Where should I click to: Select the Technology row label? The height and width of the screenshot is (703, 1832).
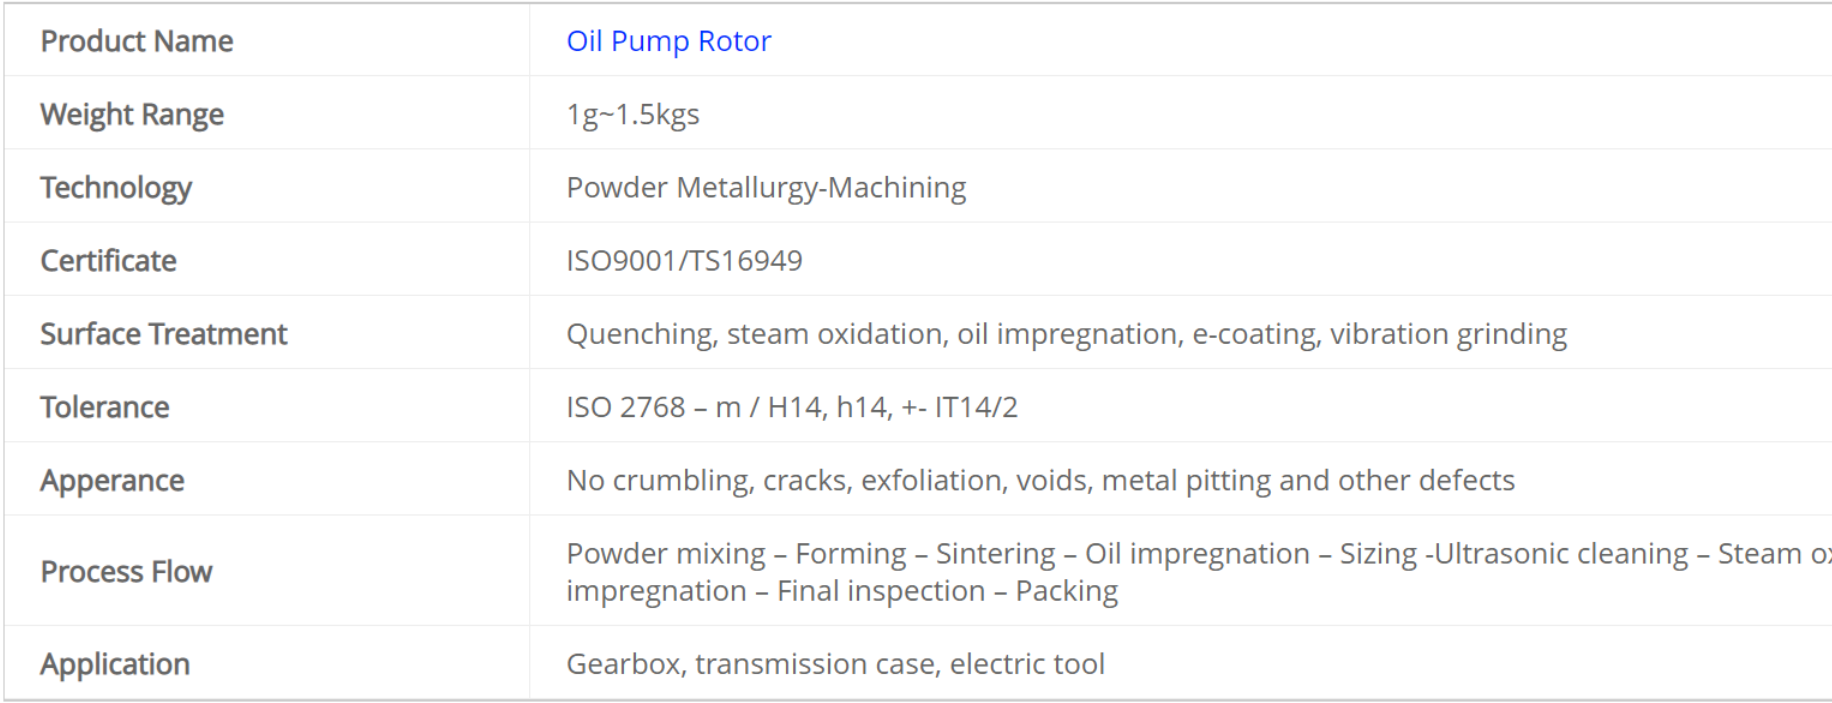116,188
